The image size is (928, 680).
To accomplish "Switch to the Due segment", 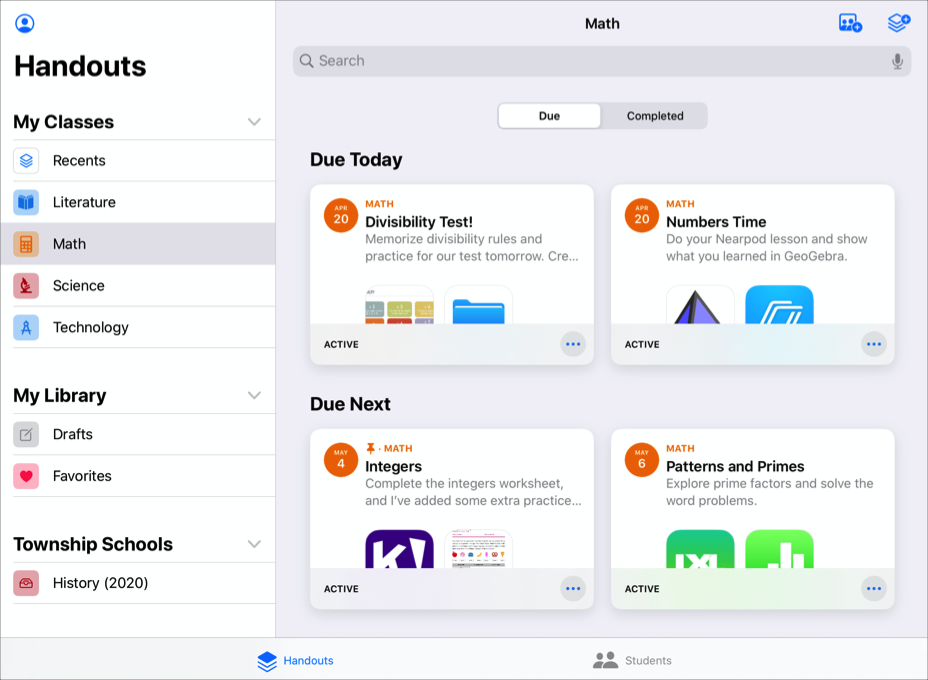I will (549, 116).
